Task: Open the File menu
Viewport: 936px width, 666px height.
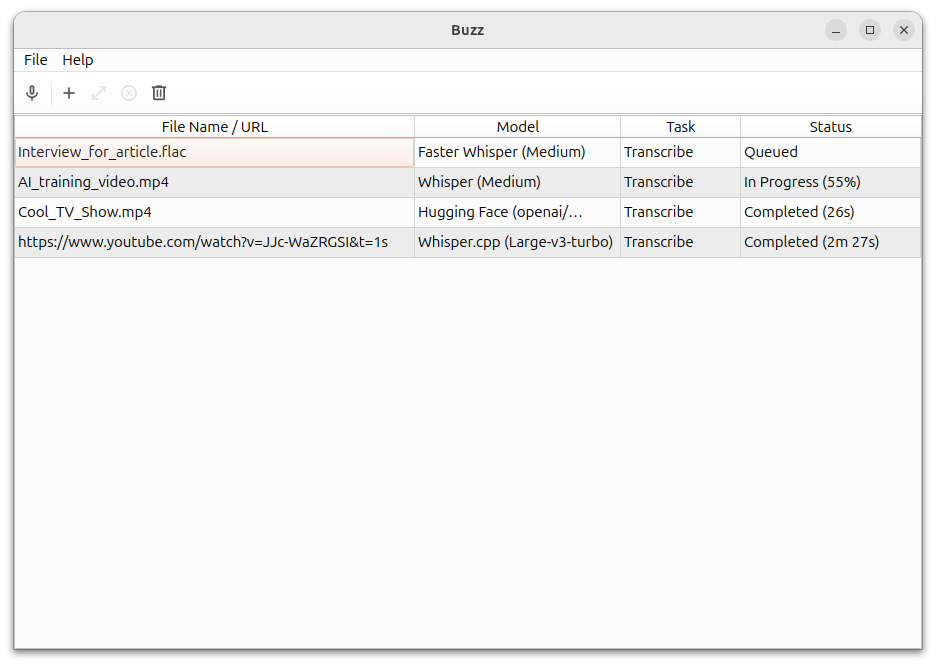Action: [x=36, y=60]
